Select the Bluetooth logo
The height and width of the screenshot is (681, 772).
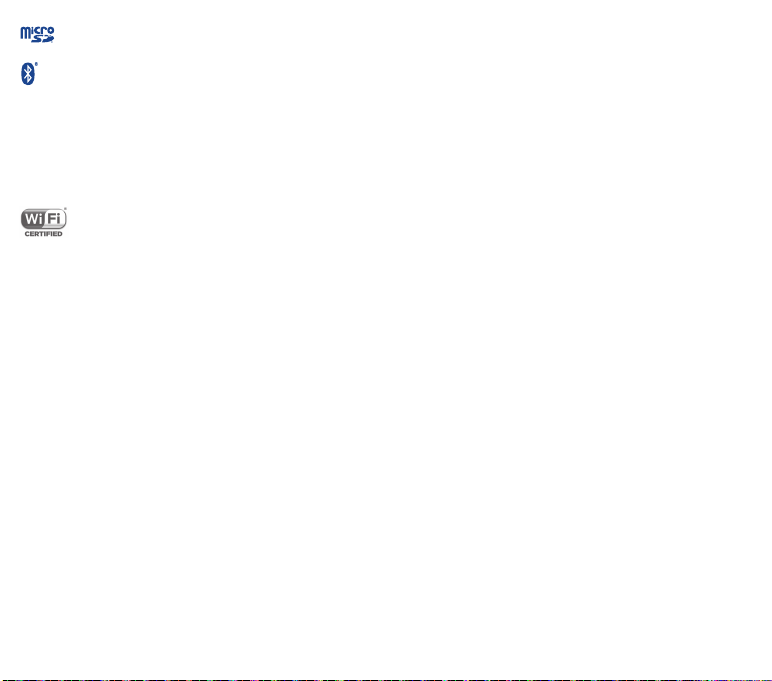tap(29, 74)
